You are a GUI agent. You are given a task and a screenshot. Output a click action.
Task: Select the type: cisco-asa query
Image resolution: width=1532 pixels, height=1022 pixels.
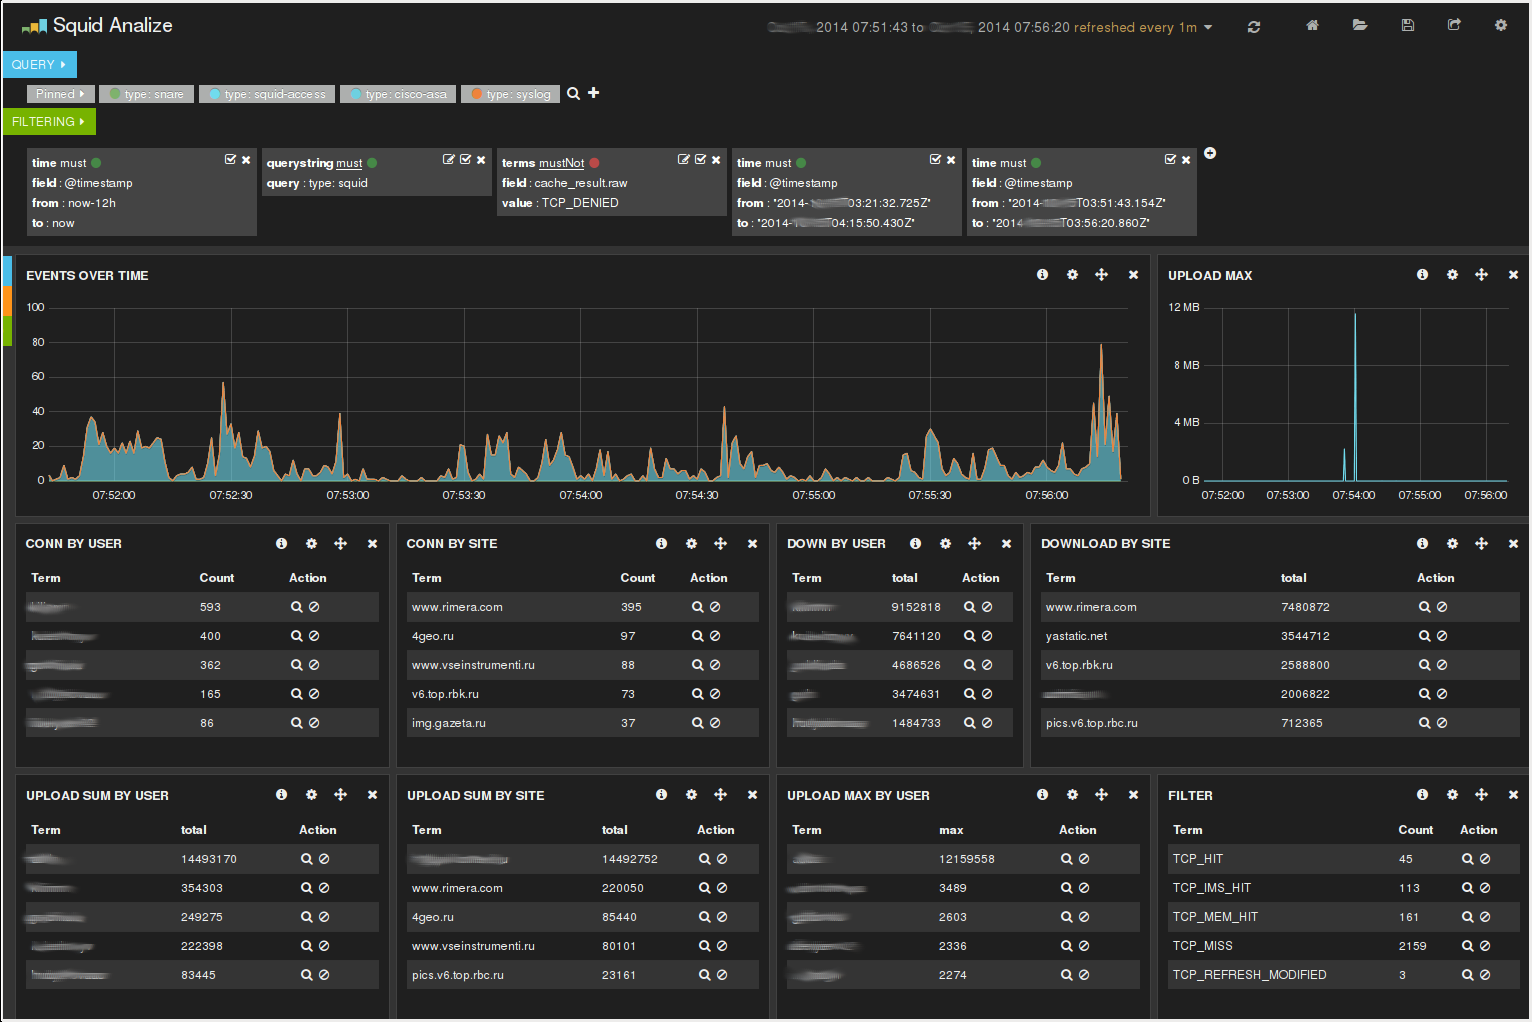coord(398,94)
